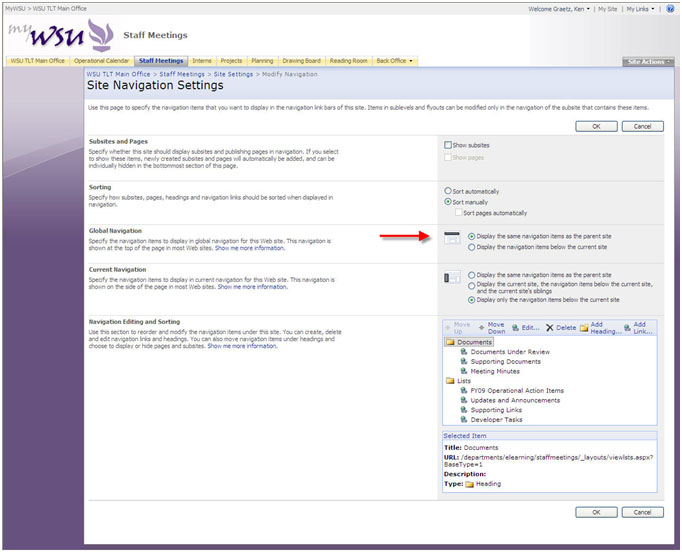Click the help icon in top right corner
The image size is (682, 553).
point(670,9)
